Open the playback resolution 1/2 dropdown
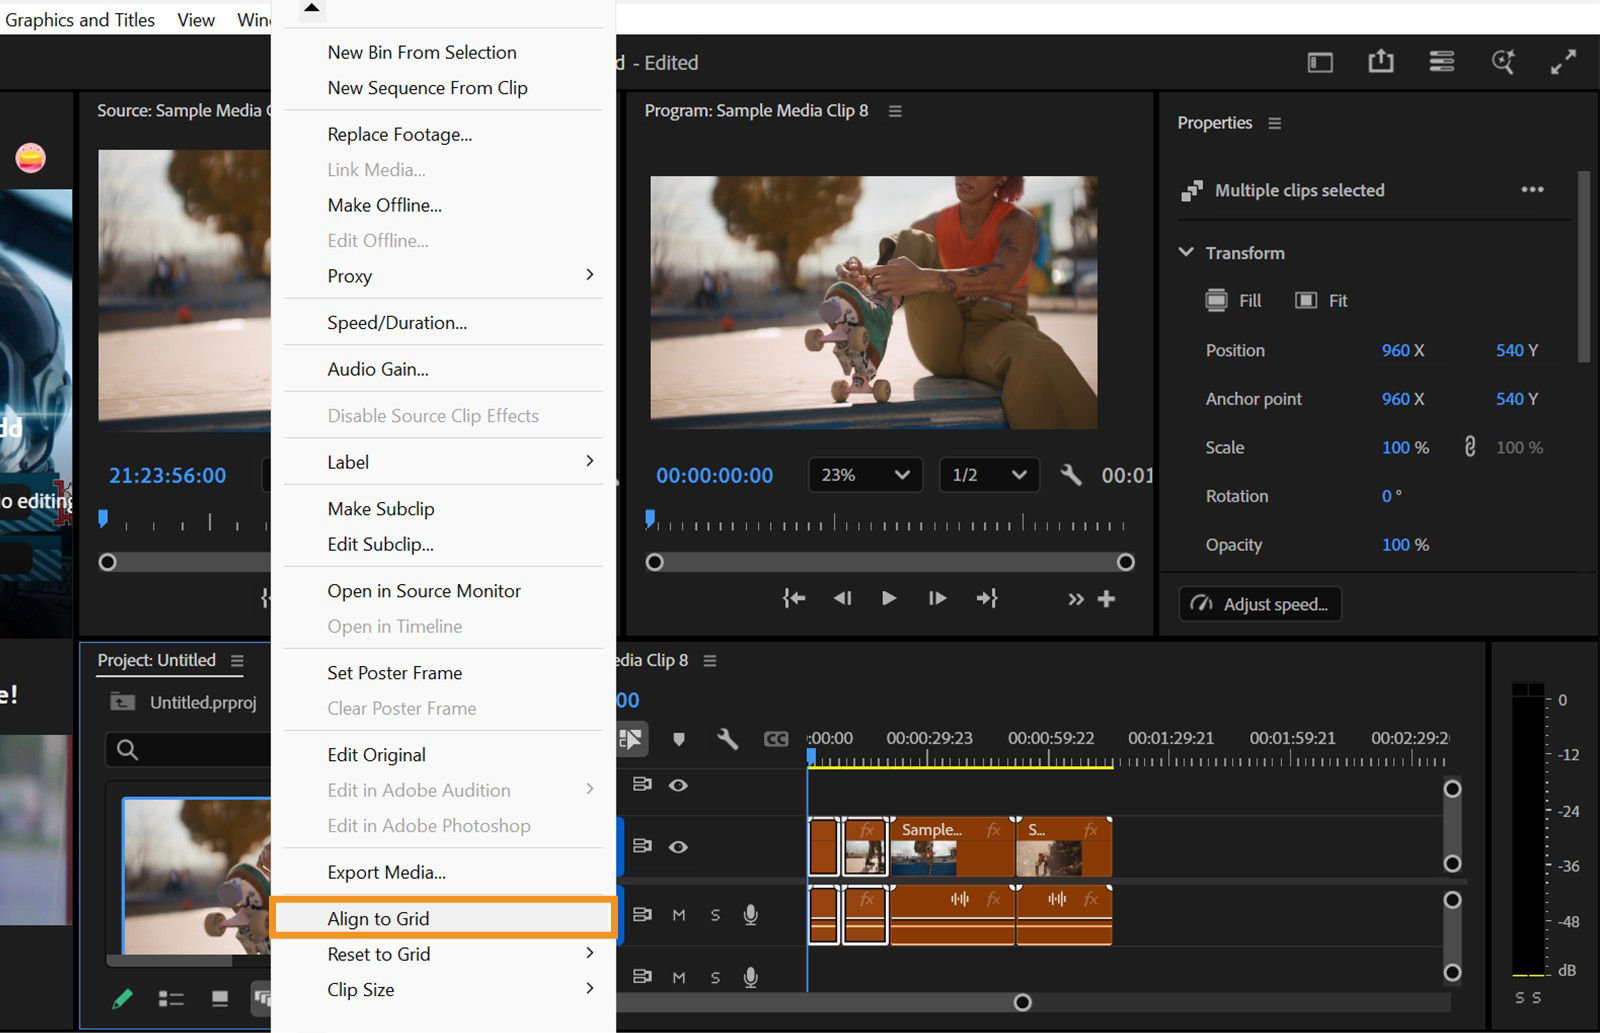The height and width of the screenshot is (1033, 1600). coord(988,475)
